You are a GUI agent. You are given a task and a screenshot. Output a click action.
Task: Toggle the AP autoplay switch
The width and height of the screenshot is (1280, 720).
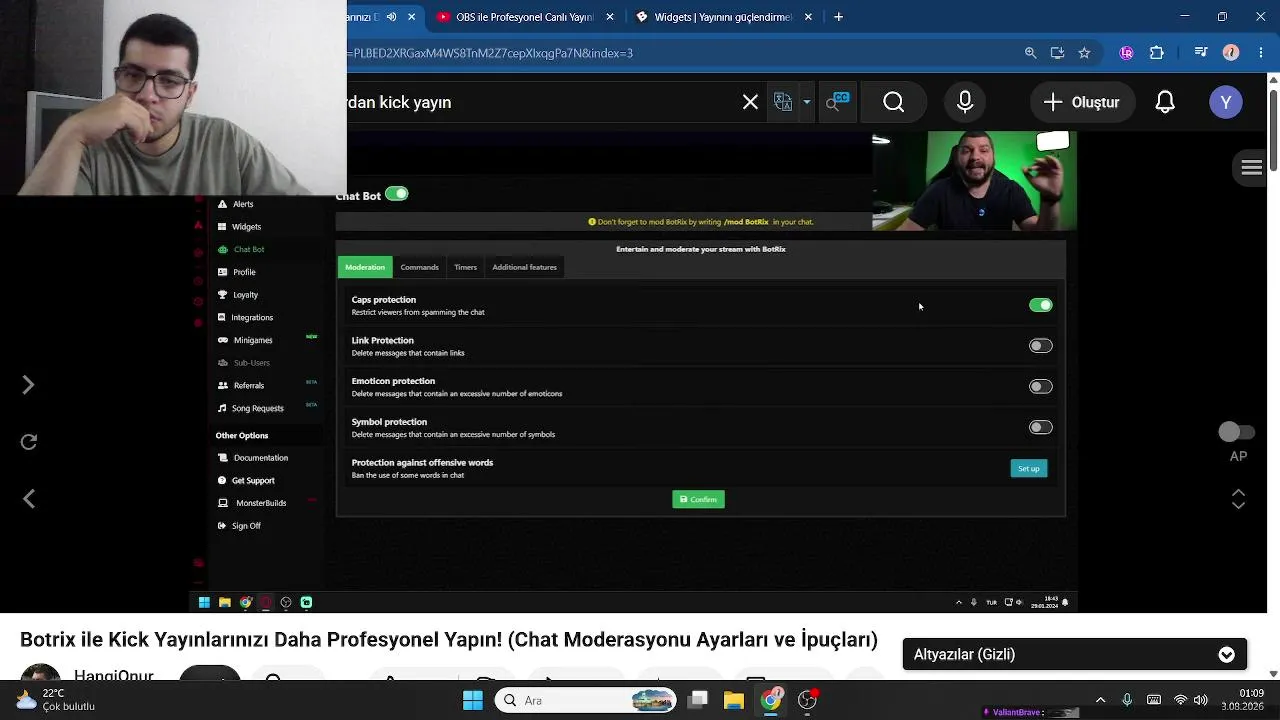pos(1237,432)
